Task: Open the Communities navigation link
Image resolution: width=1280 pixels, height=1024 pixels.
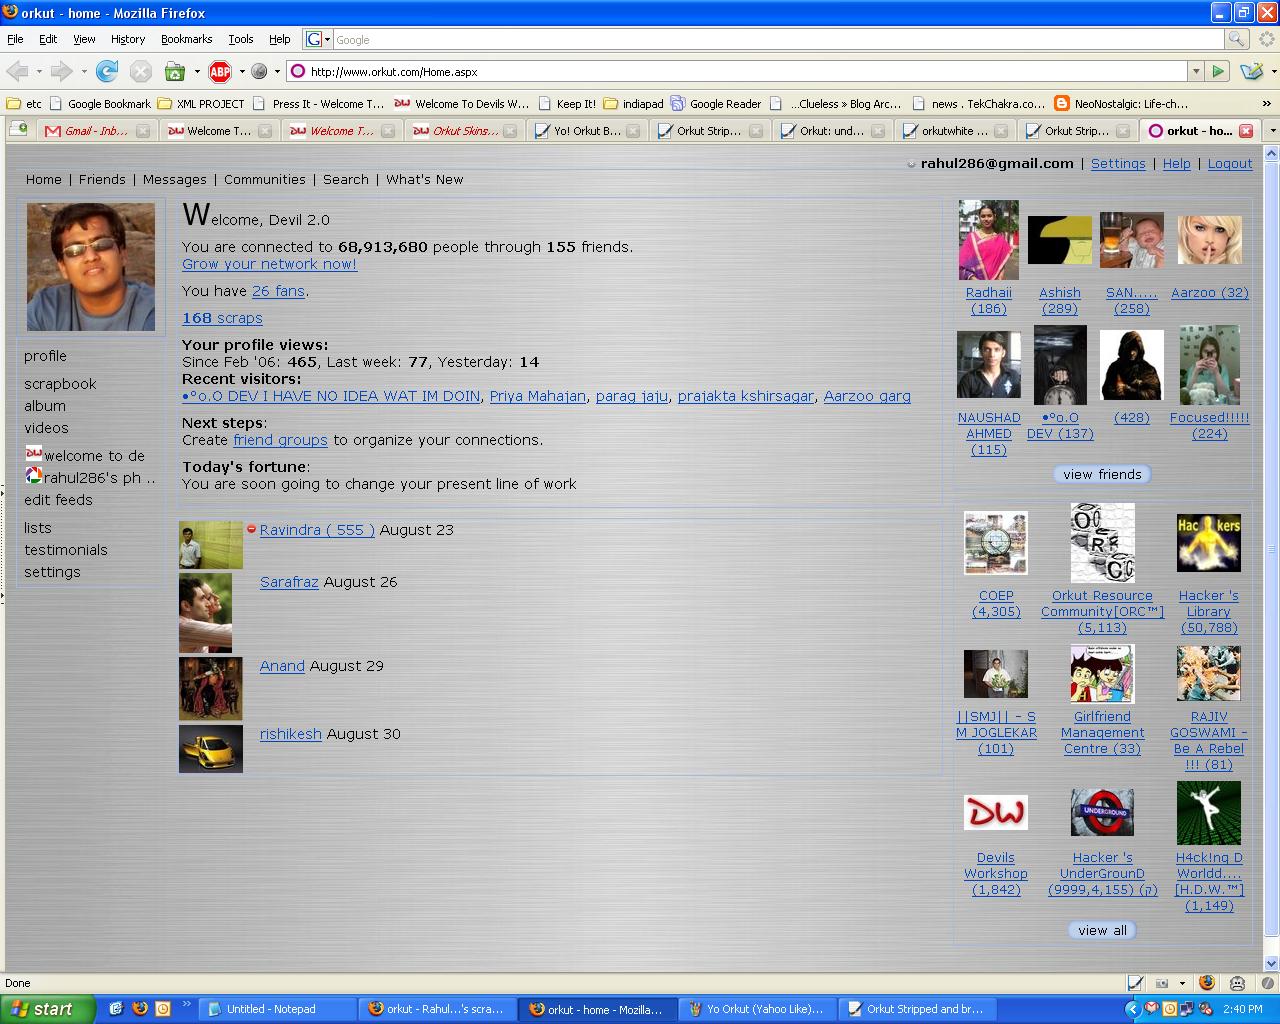Action: click(x=265, y=179)
